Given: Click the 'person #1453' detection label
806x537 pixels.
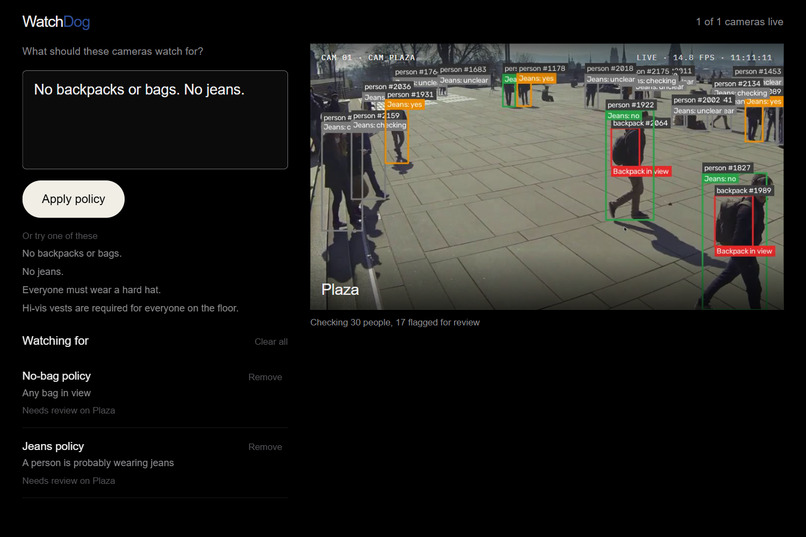Looking at the screenshot, I should tap(758, 71).
